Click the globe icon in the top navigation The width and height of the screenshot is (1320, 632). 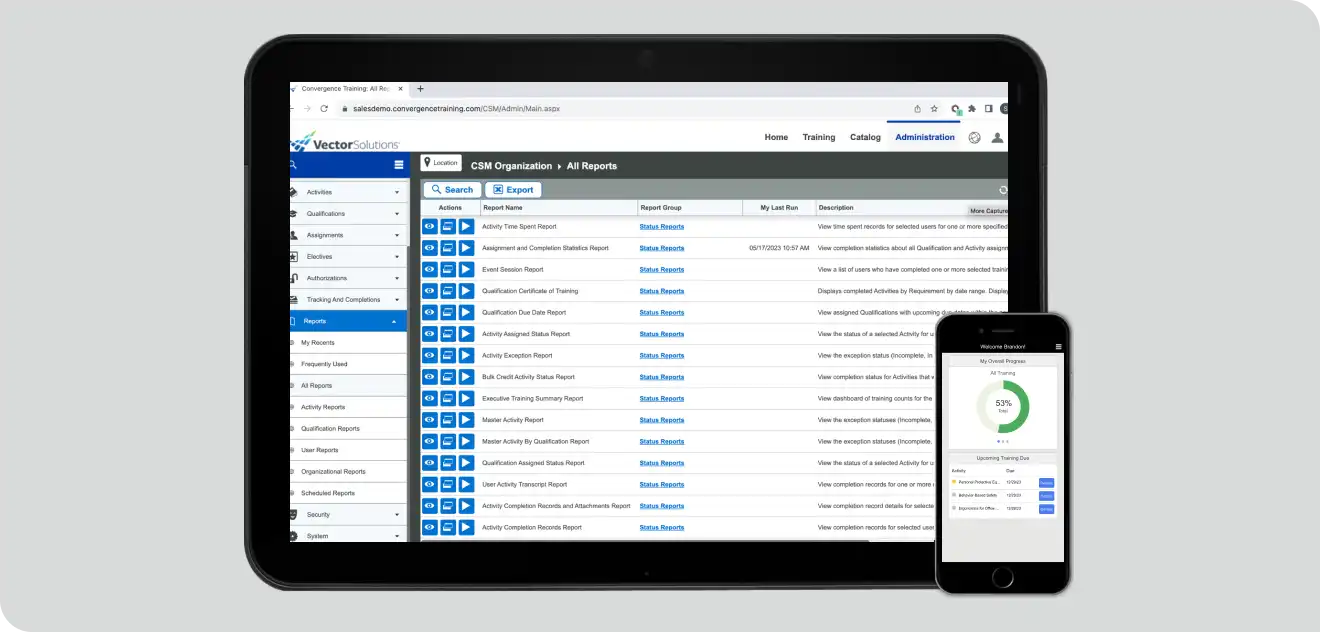(x=975, y=138)
